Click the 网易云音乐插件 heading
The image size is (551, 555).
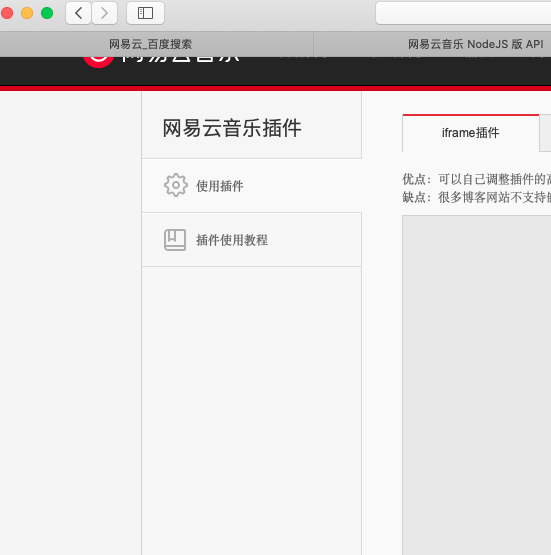(232, 128)
